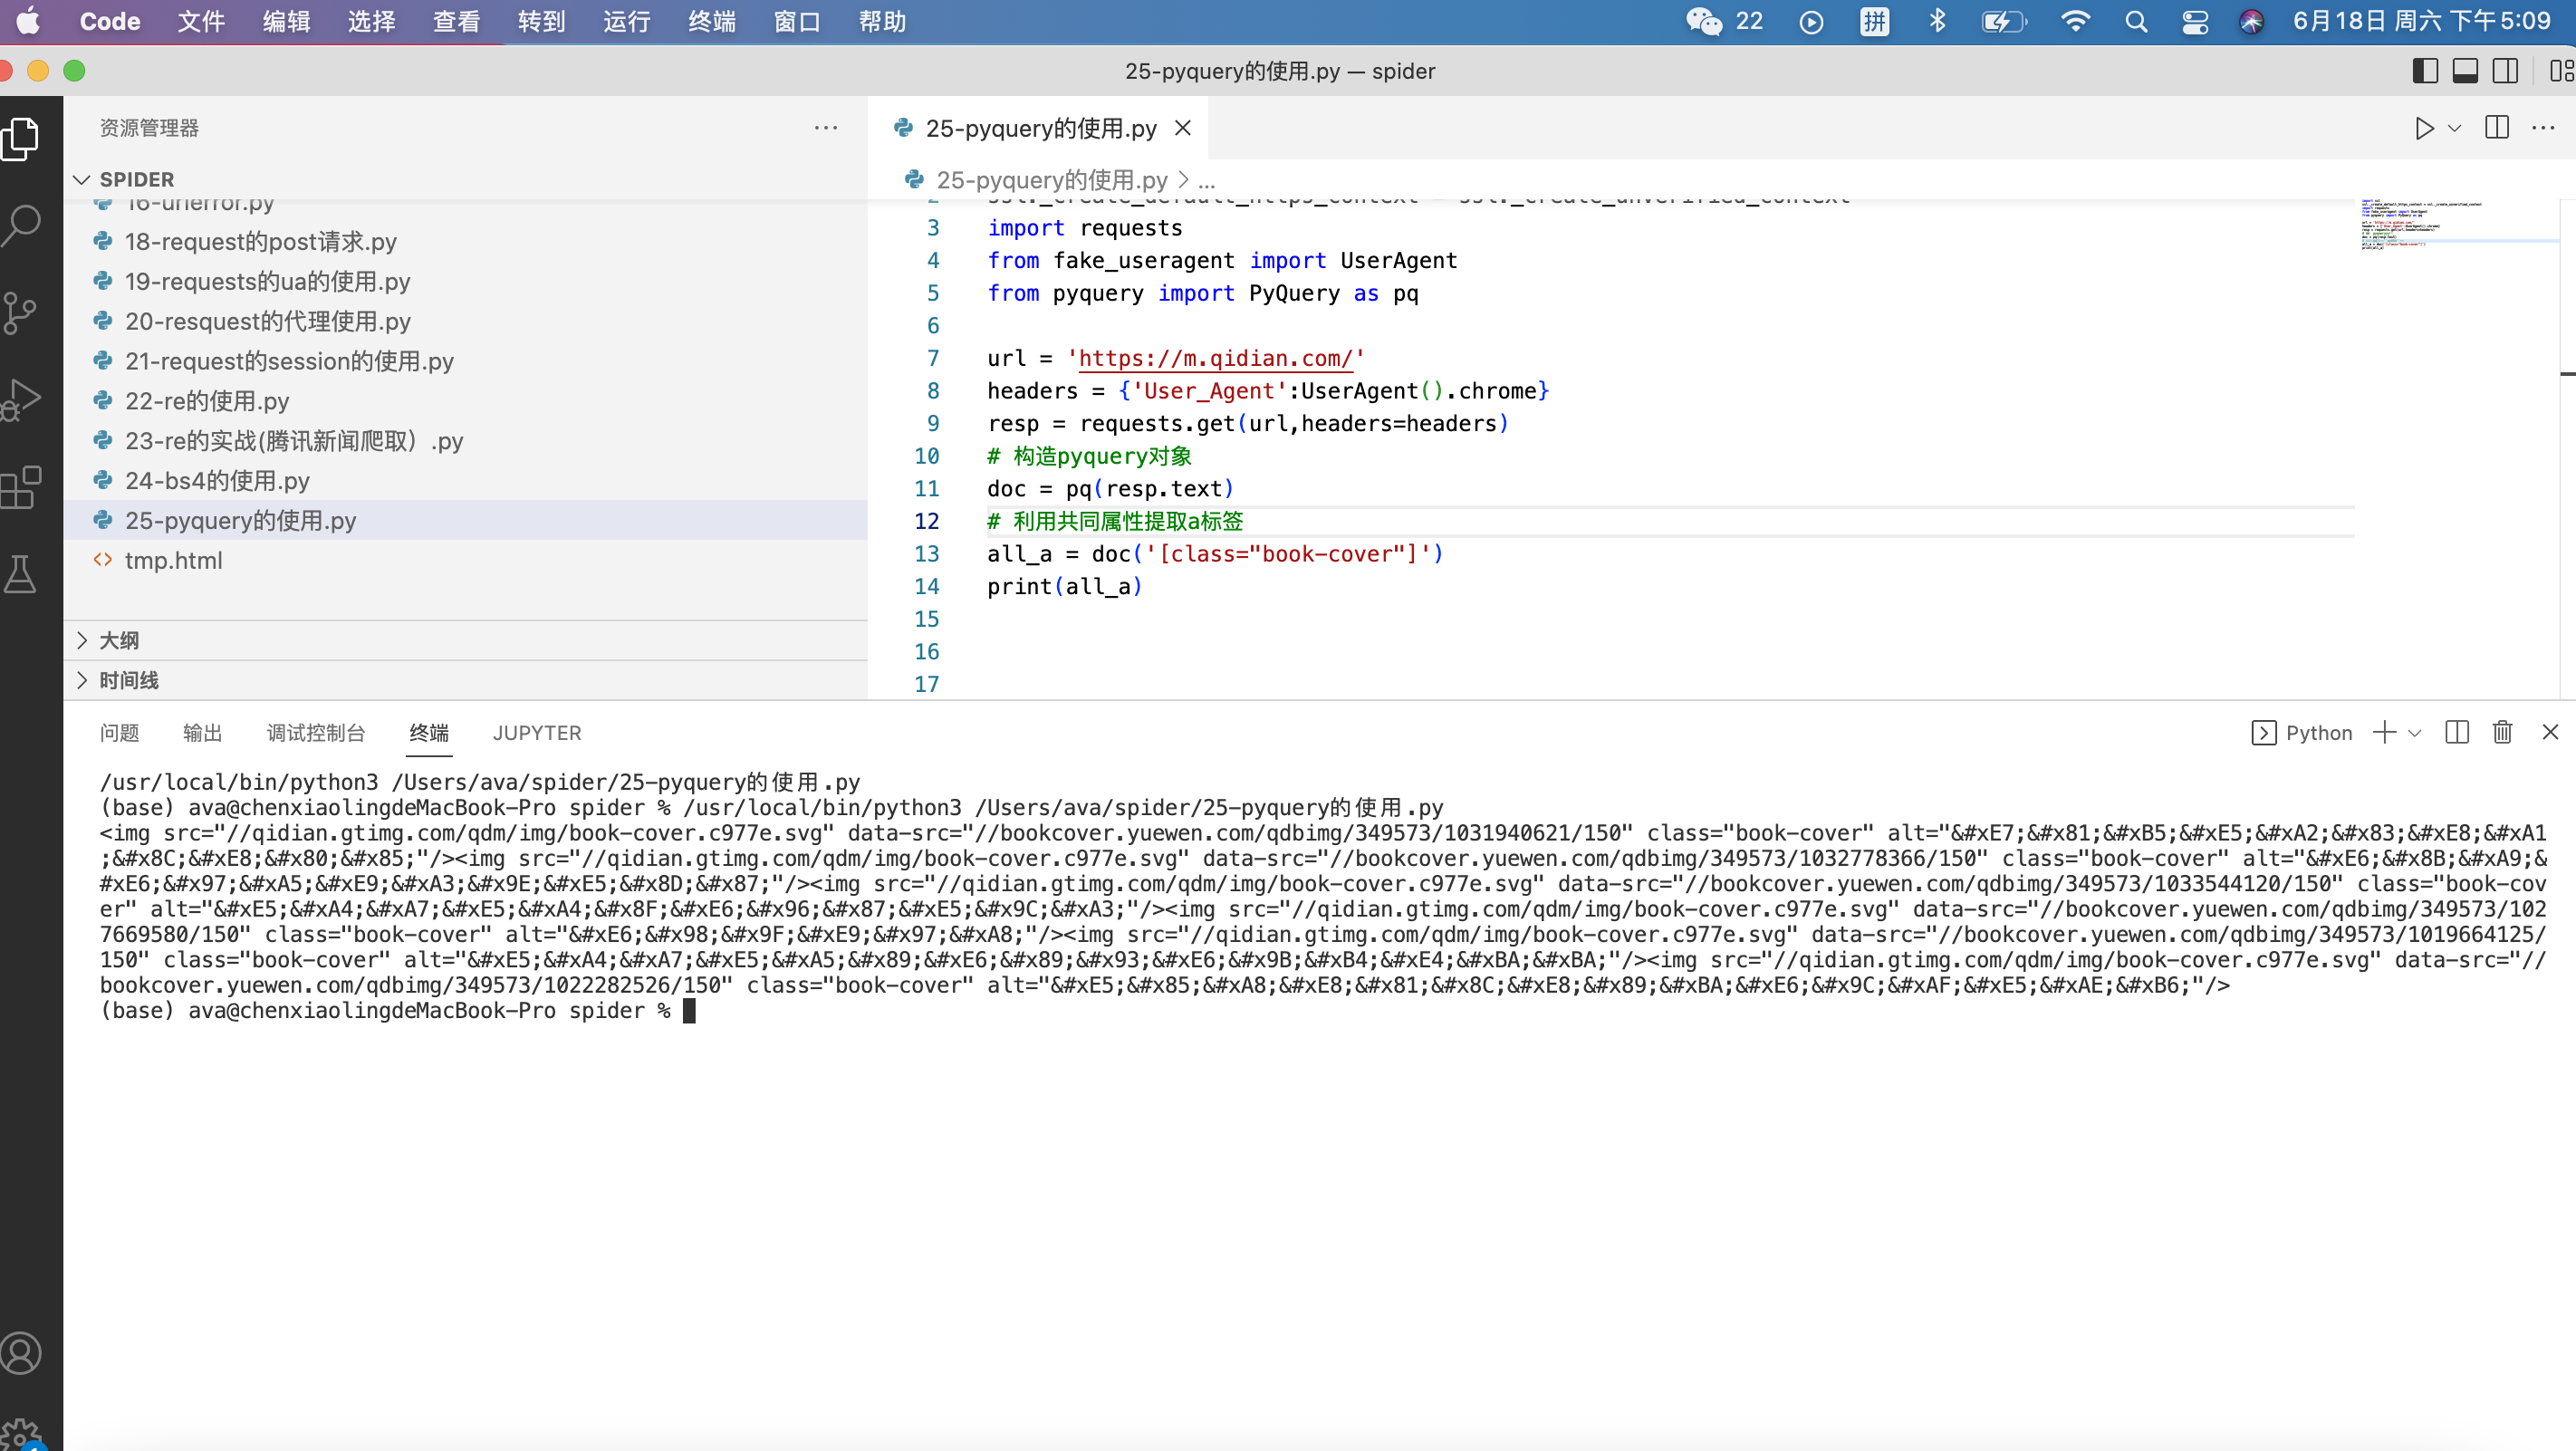Open 20-resquest的代理使用.py file
This screenshot has height=1451, width=2576.
pos(466,322)
